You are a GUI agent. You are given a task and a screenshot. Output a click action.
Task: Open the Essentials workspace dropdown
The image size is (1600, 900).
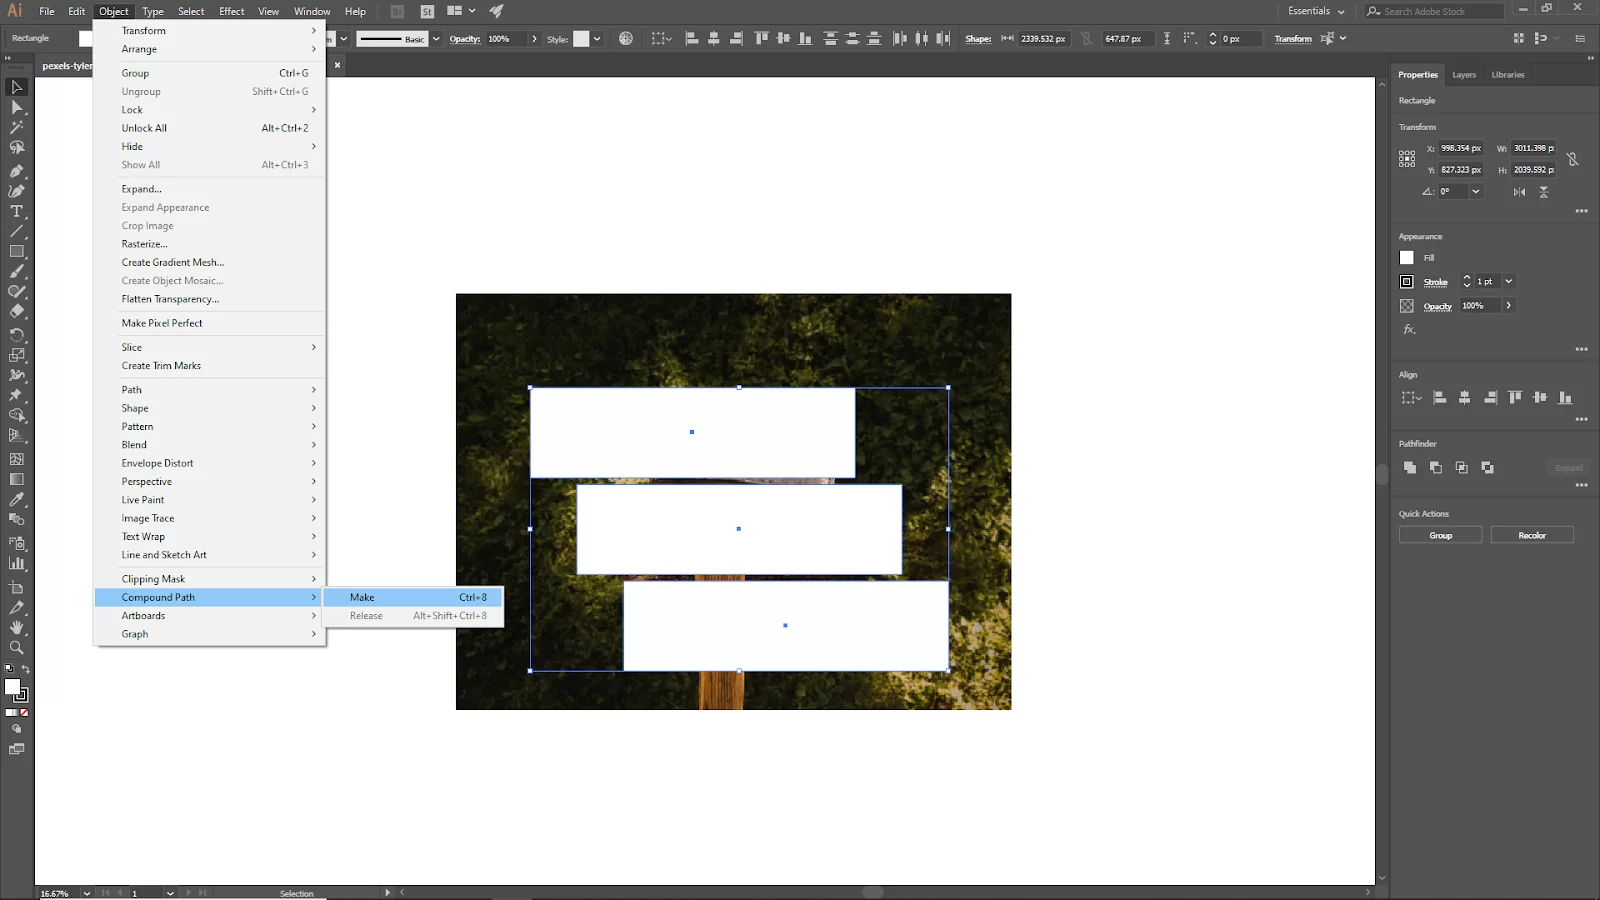1316,11
